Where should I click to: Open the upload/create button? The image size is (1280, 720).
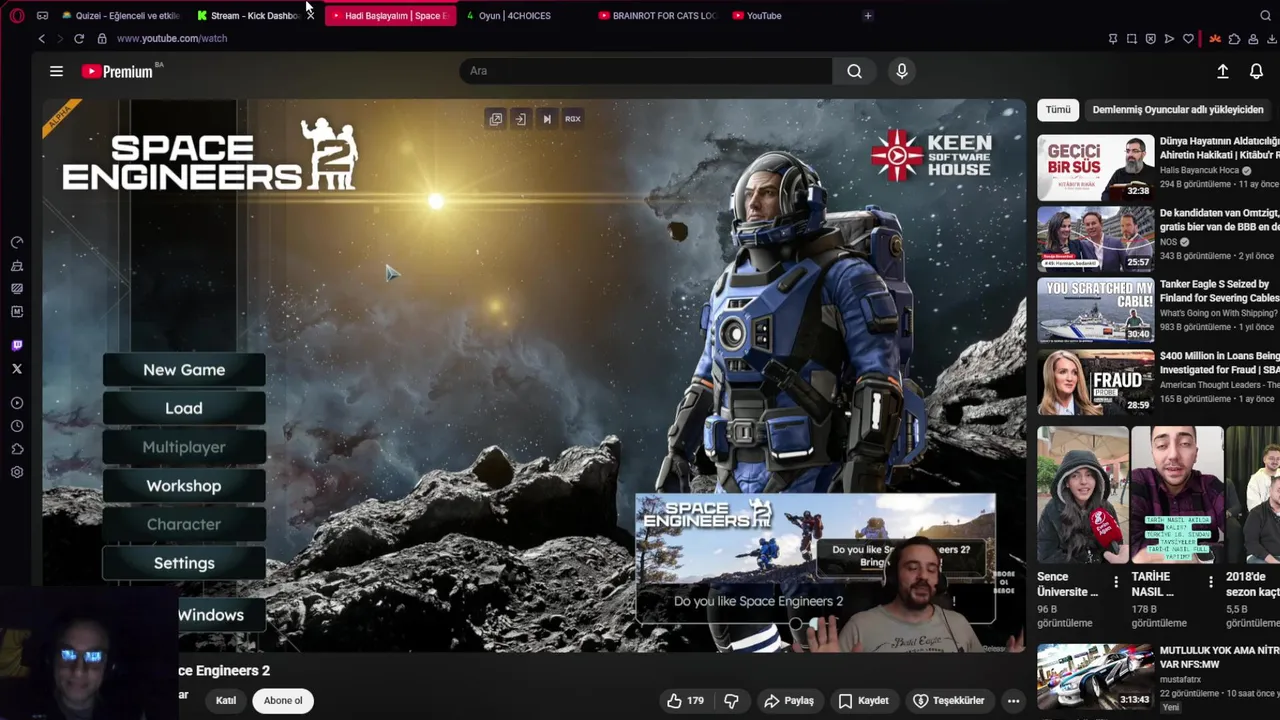(x=1222, y=71)
